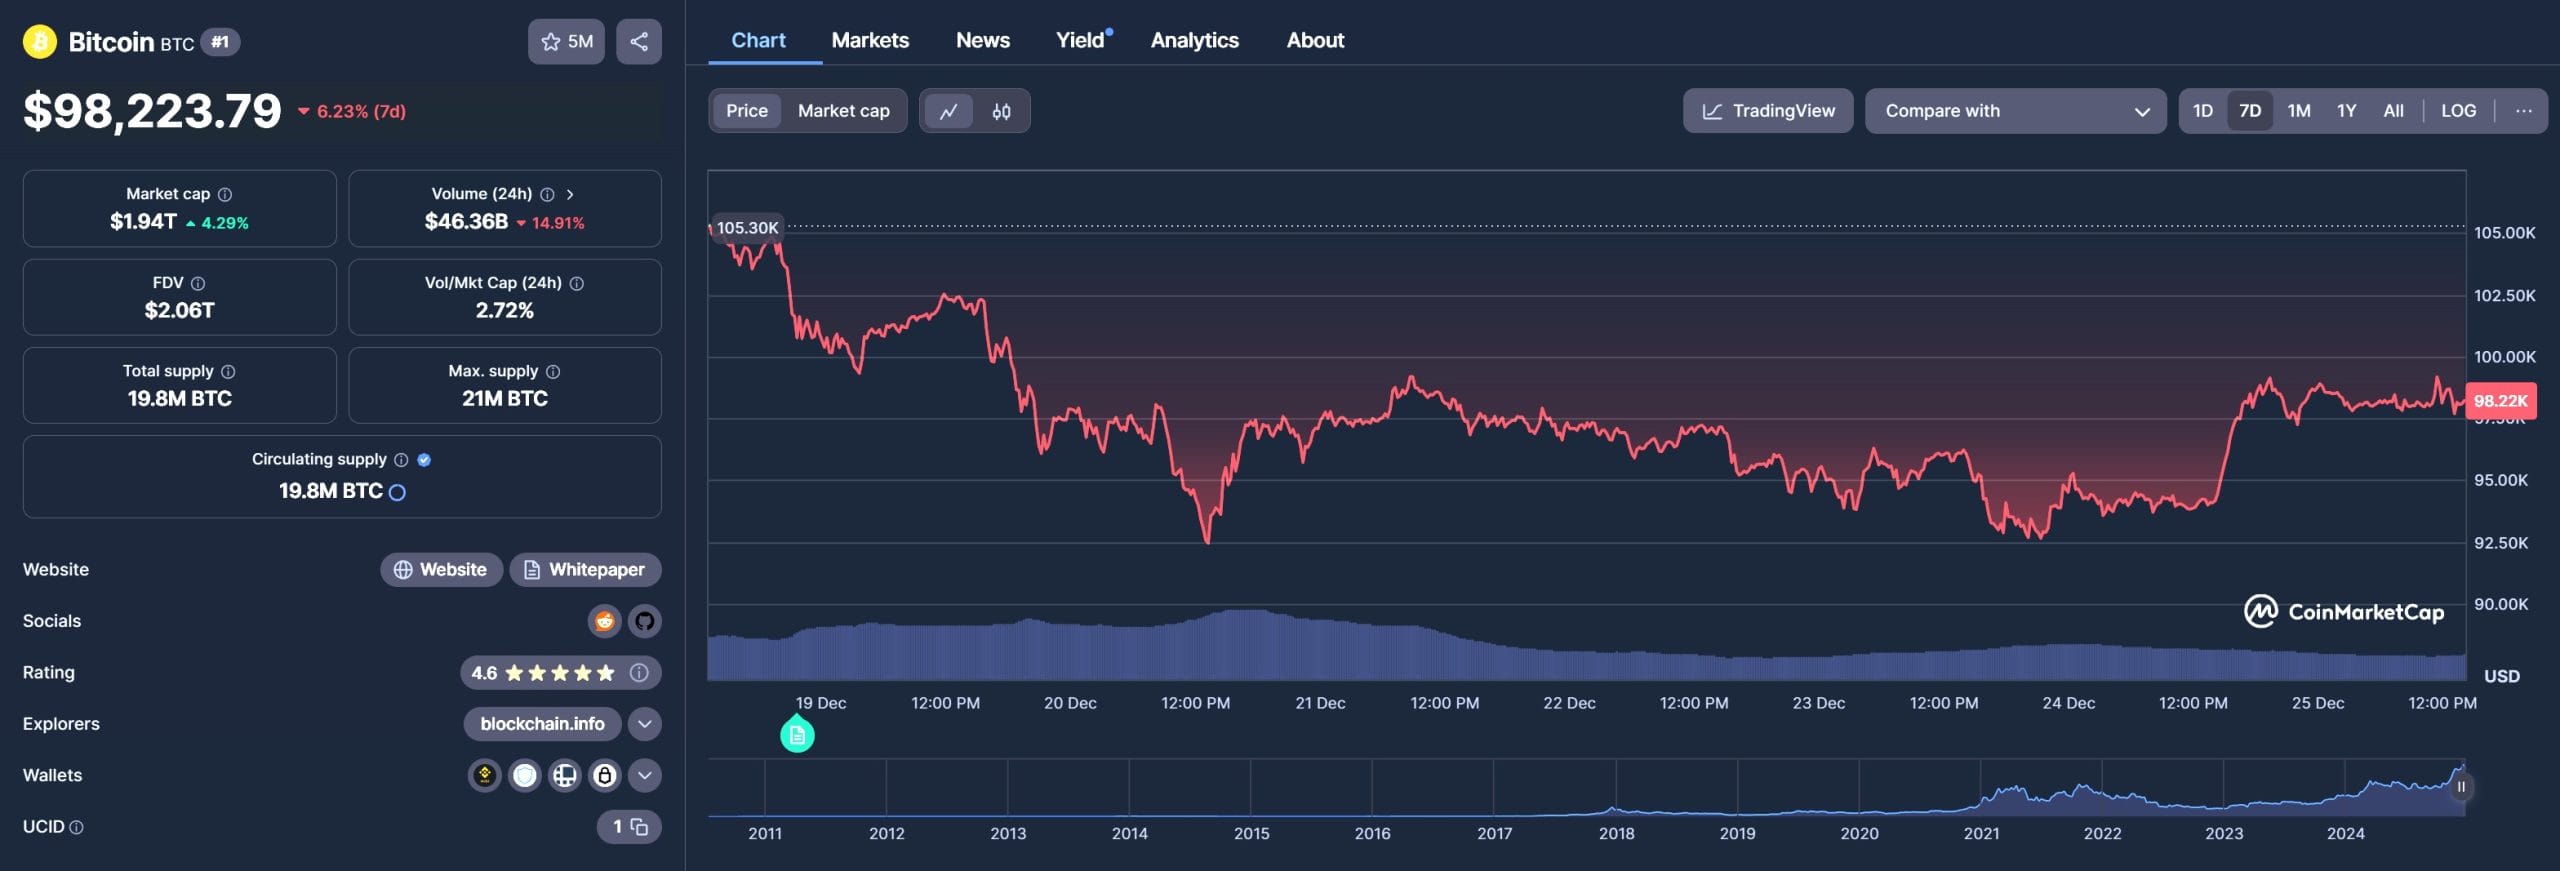Screen dimensions: 2560x871
Task: Open Volume (24h) details arrow
Action: coord(570,194)
